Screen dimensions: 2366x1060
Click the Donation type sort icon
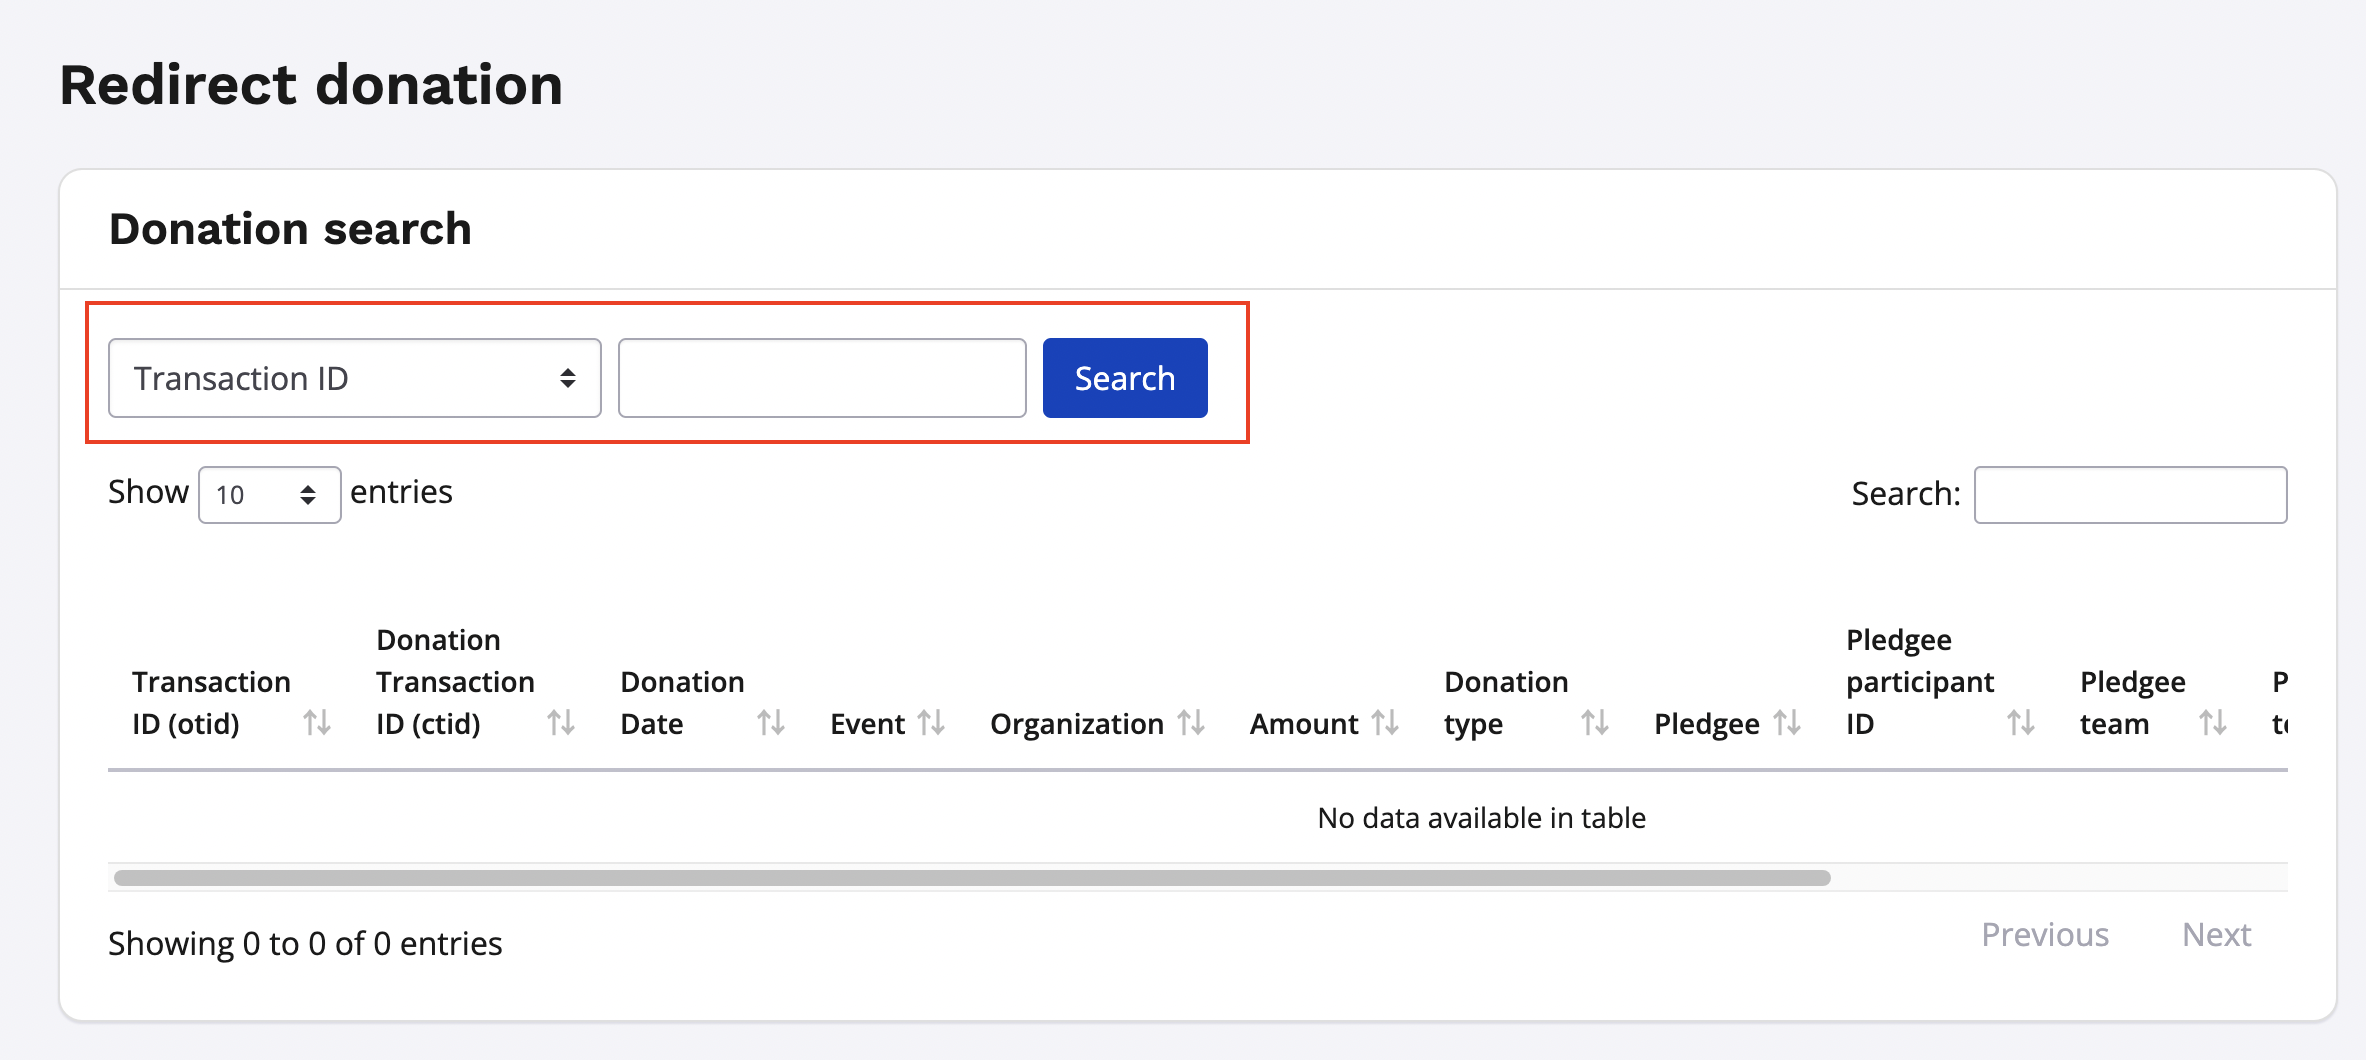(x=1594, y=722)
